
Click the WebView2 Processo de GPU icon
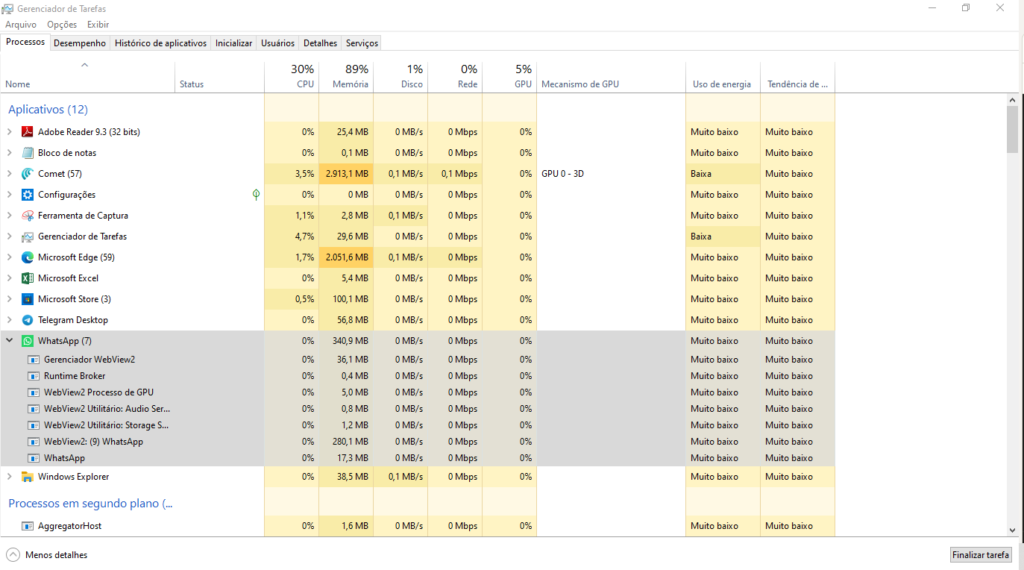[33, 392]
